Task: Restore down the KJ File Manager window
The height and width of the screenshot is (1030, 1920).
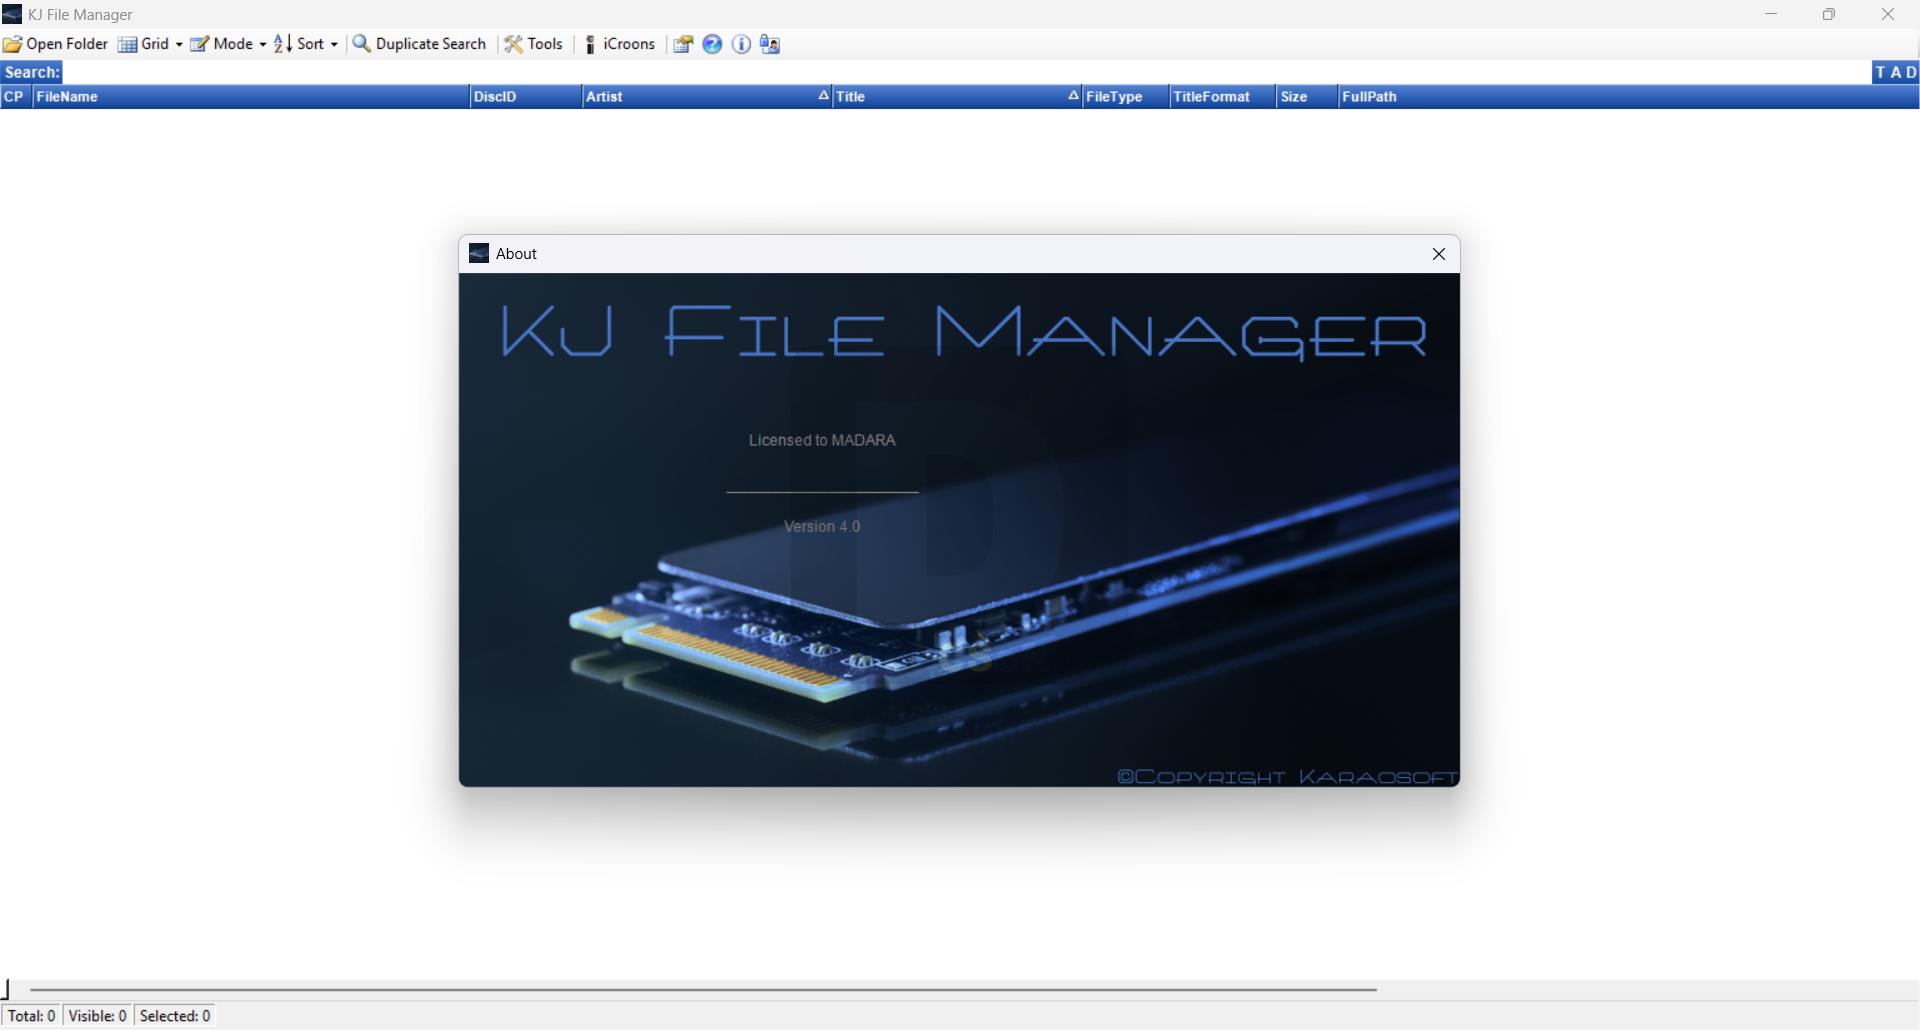Action: click(1829, 14)
